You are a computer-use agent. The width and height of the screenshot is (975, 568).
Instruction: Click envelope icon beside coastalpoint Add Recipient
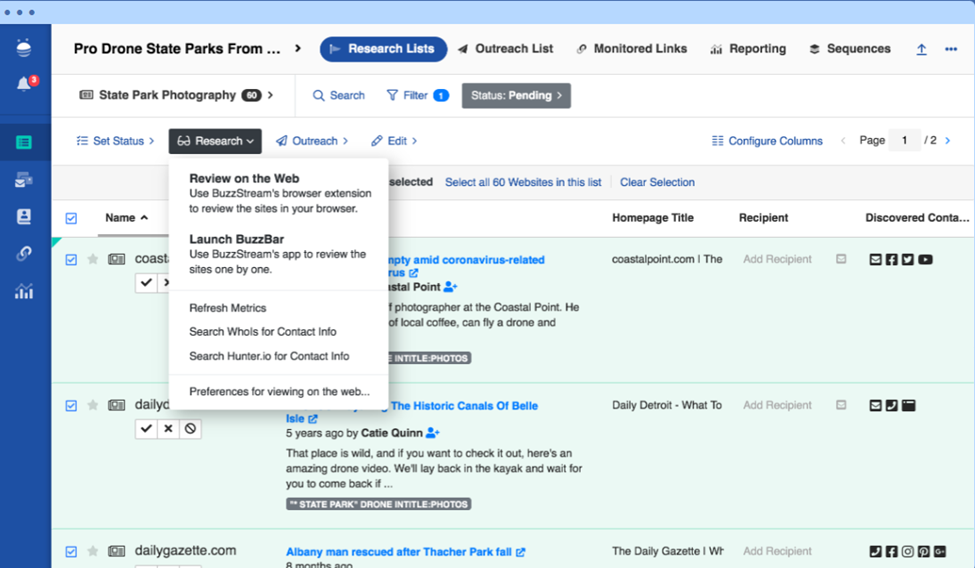pyautogui.click(x=841, y=259)
